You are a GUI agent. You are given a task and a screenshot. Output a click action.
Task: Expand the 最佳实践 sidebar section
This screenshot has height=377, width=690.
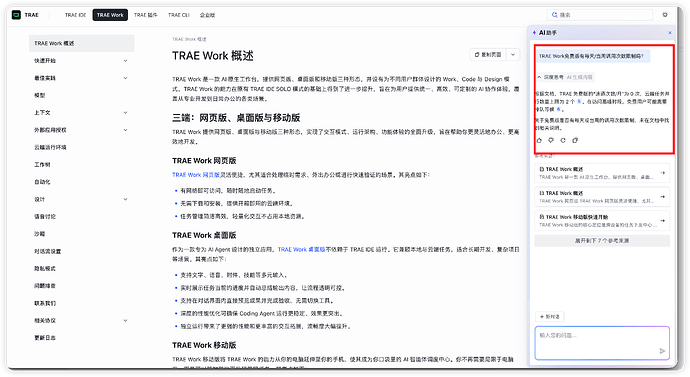(125, 78)
